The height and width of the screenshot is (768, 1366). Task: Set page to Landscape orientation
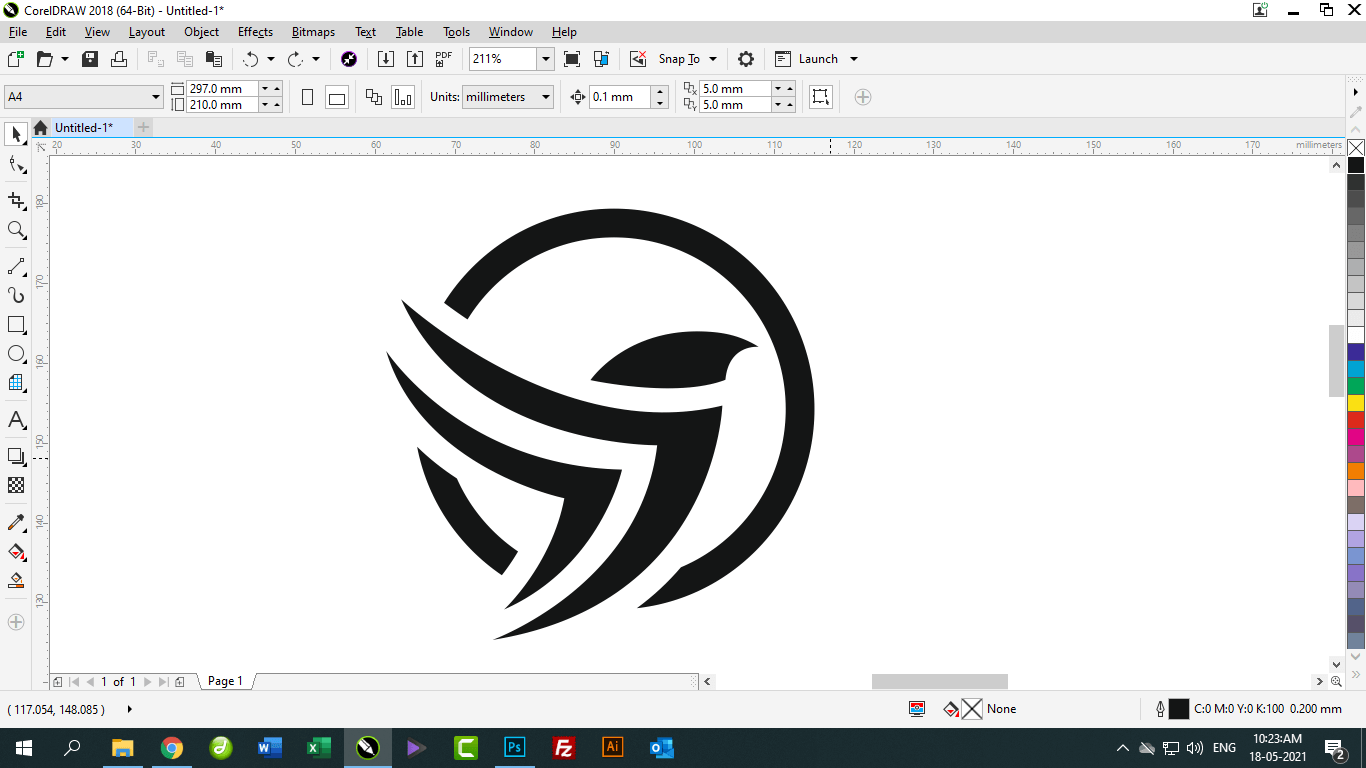coord(337,97)
